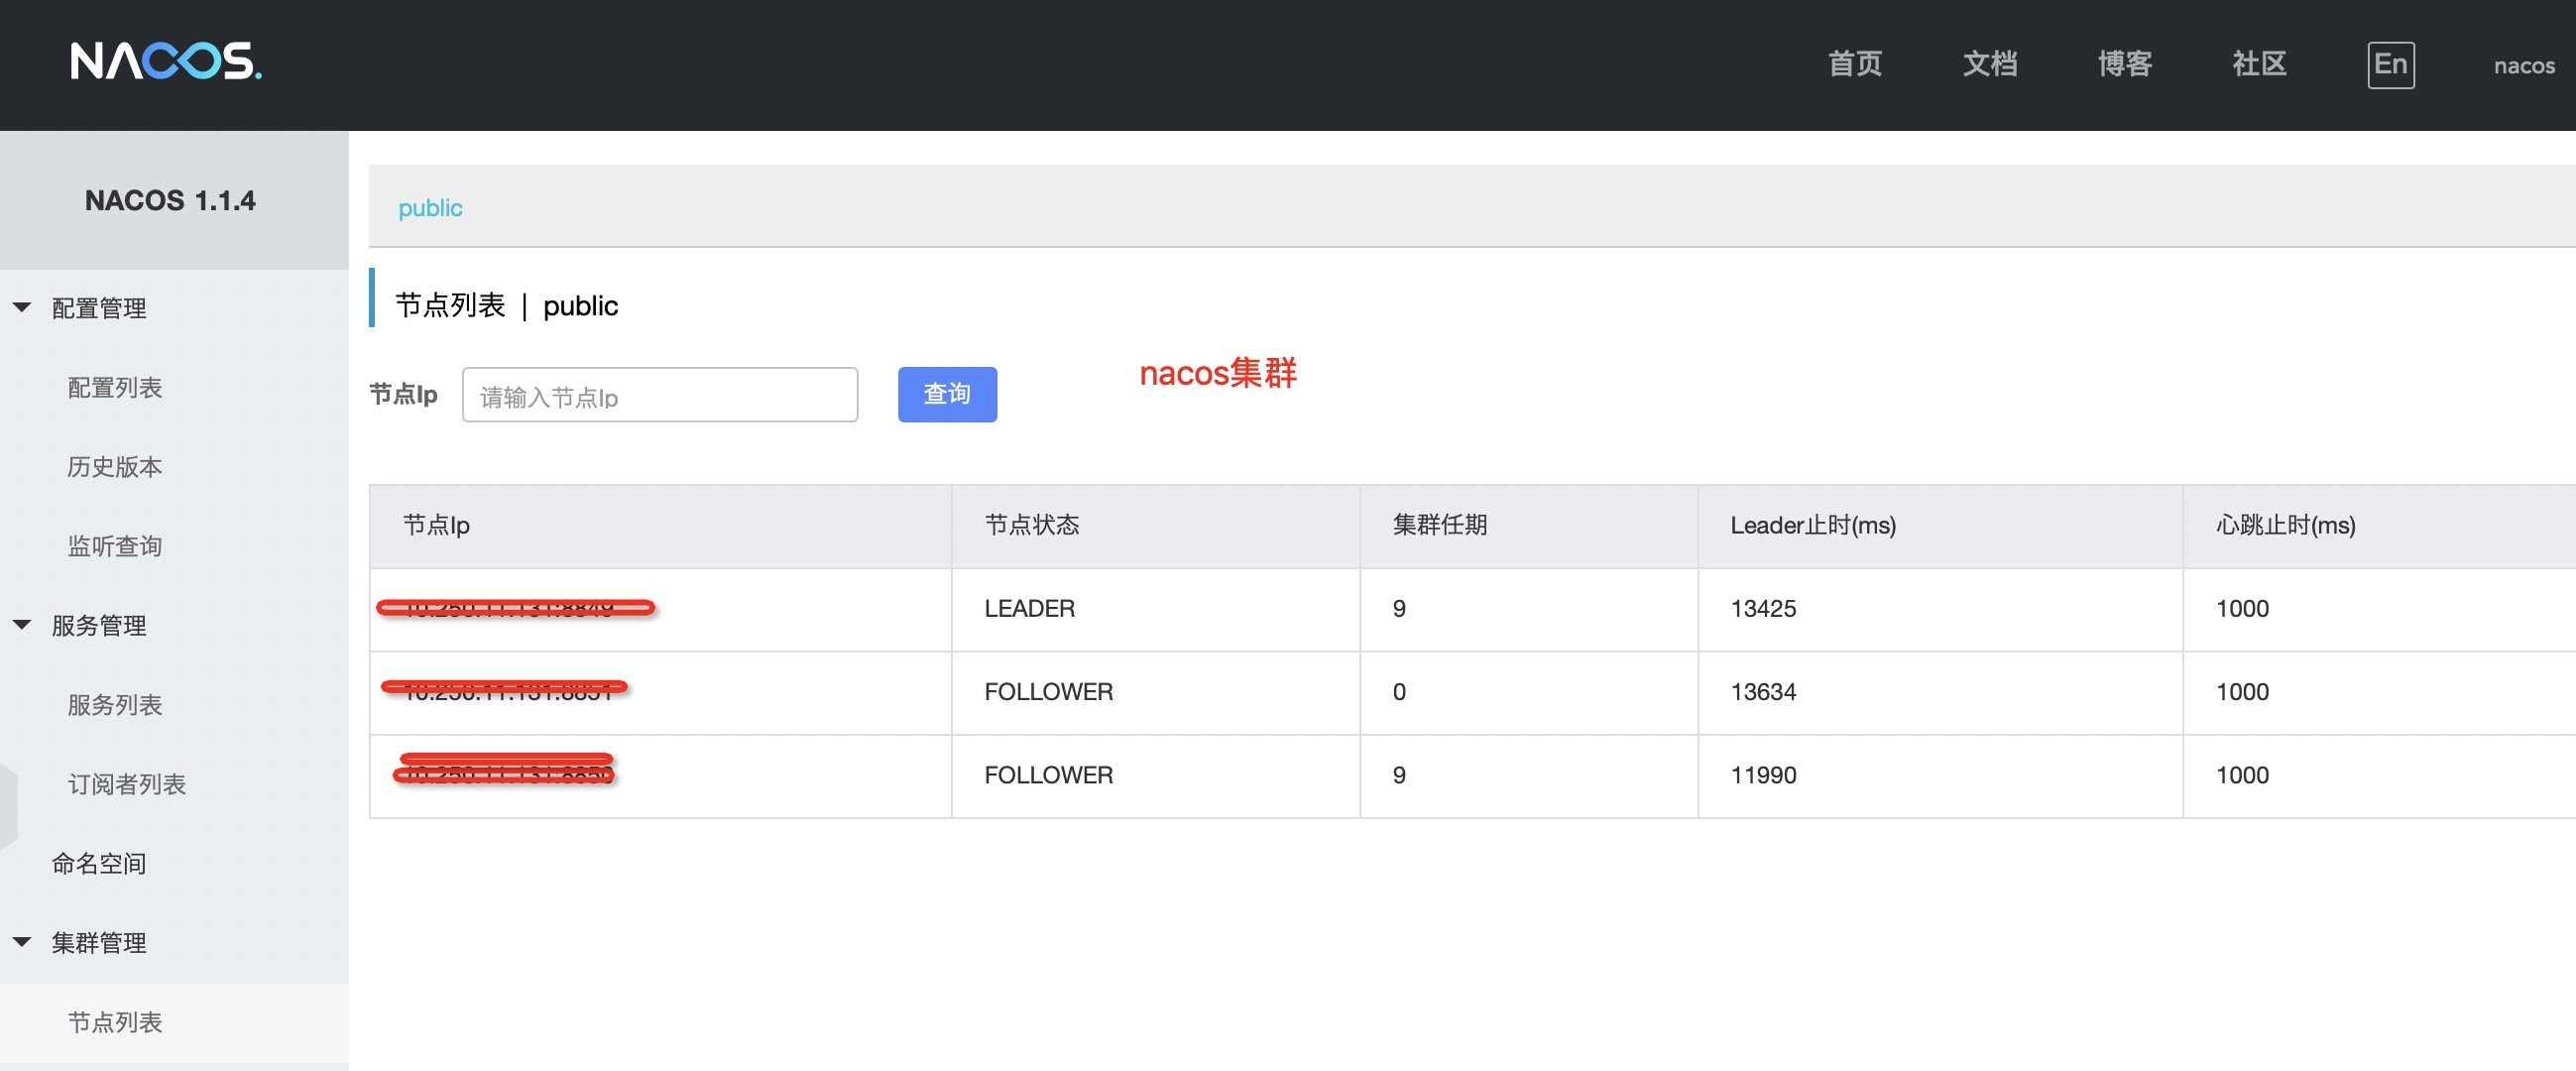Open 文档 documentation link
The height and width of the screenshot is (1071, 2576).
[1990, 64]
